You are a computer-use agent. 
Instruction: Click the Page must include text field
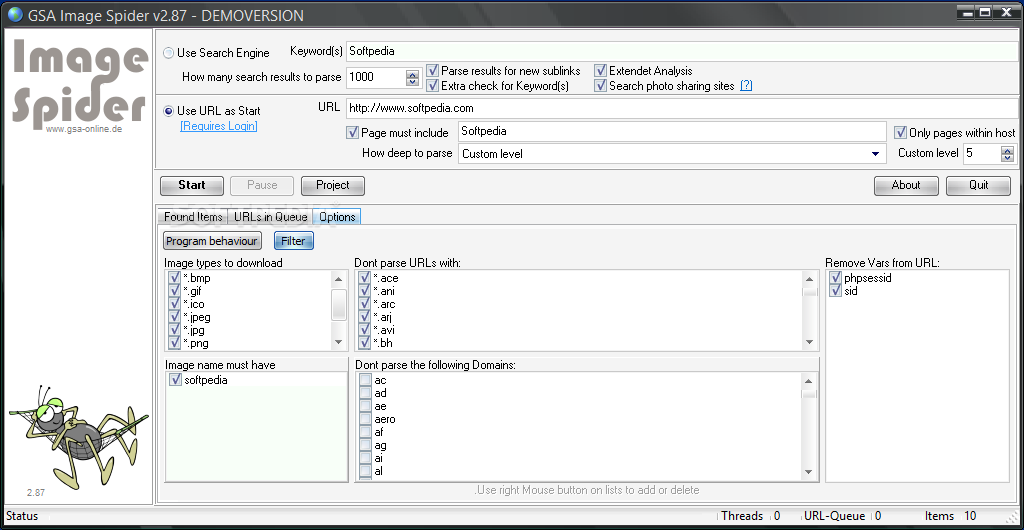coord(672,131)
